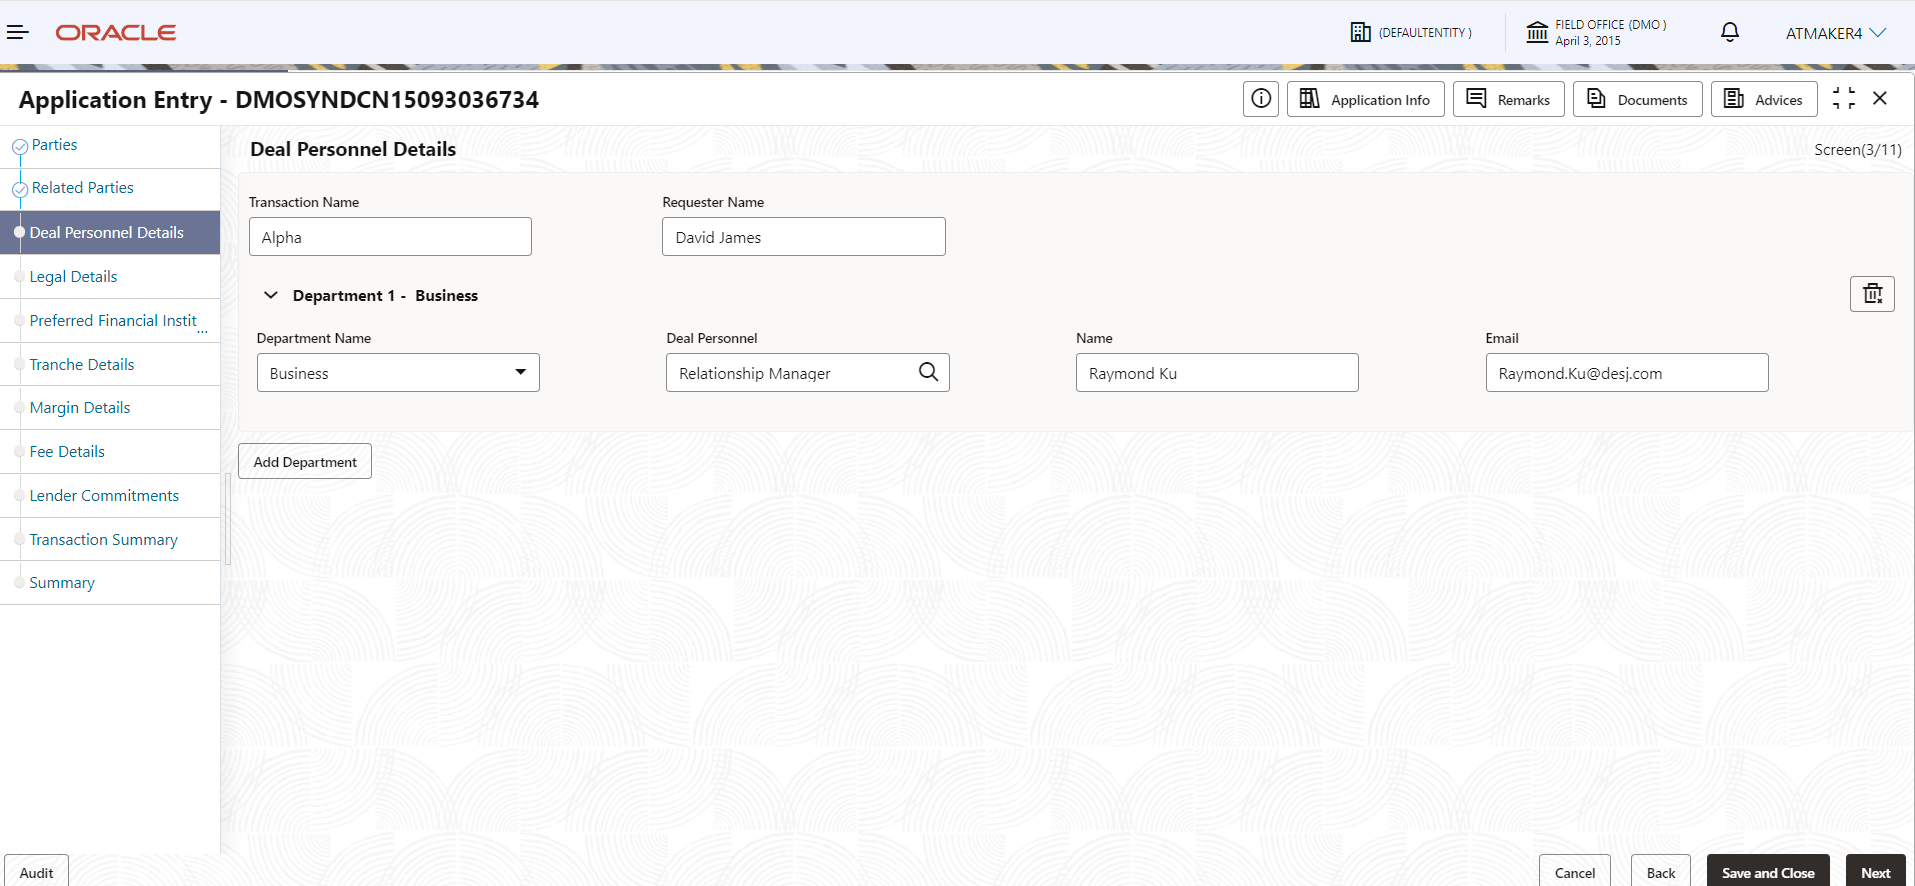
Task: Click the Add Department button
Action: [x=305, y=461]
